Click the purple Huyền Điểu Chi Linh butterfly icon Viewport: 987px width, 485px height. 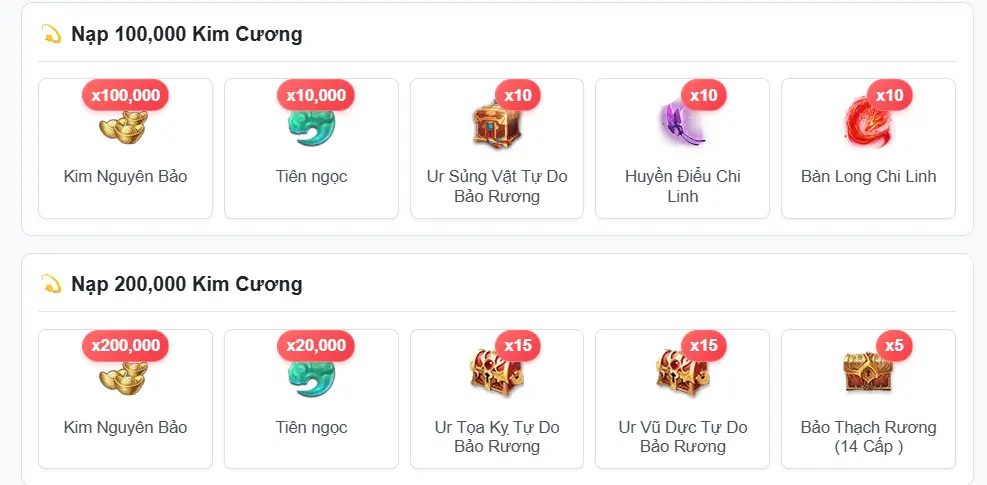point(682,124)
